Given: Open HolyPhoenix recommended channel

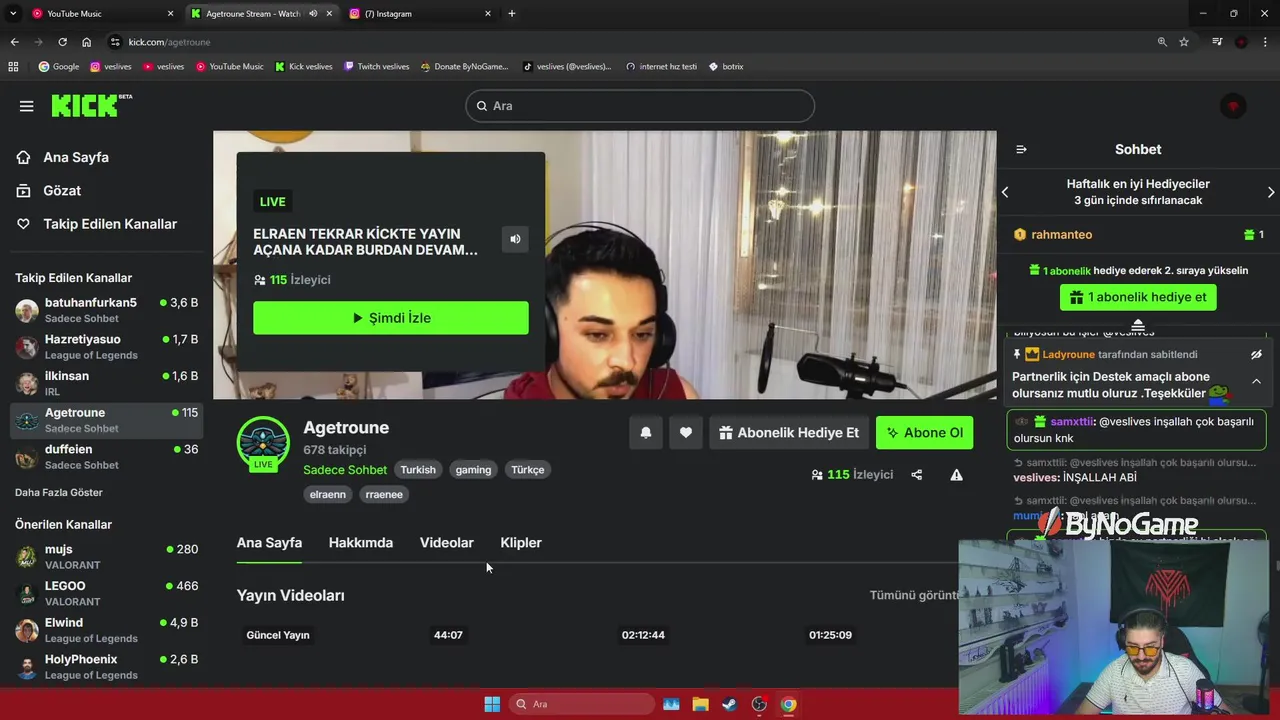Looking at the screenshot, I should [107, 667].
